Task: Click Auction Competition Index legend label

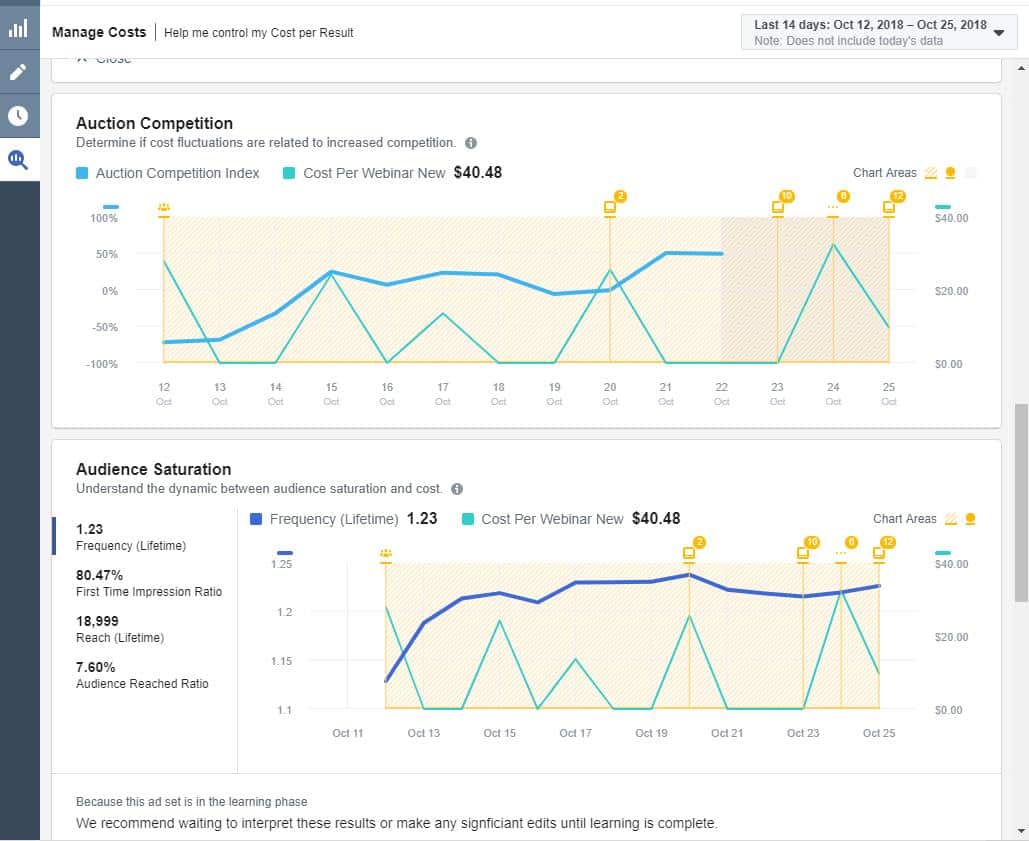Action: (177, 173)
